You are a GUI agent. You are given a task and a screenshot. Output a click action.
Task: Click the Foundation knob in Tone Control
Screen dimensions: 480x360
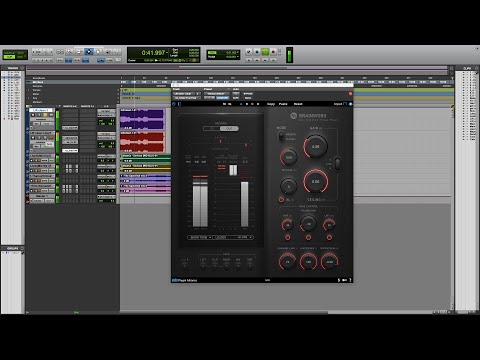[308, 224]
